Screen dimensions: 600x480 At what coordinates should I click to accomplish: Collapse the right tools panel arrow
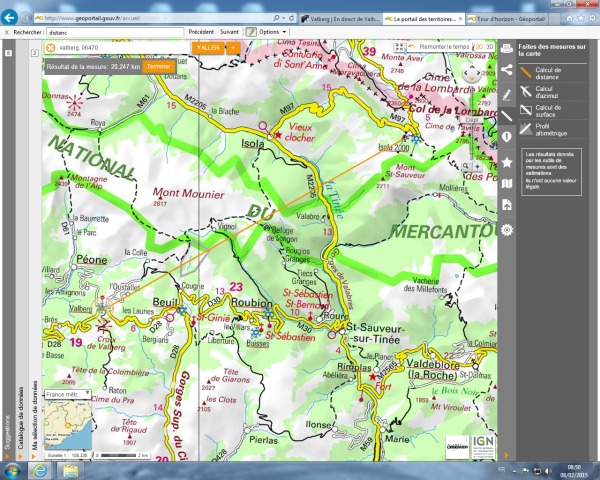(506, 455)
